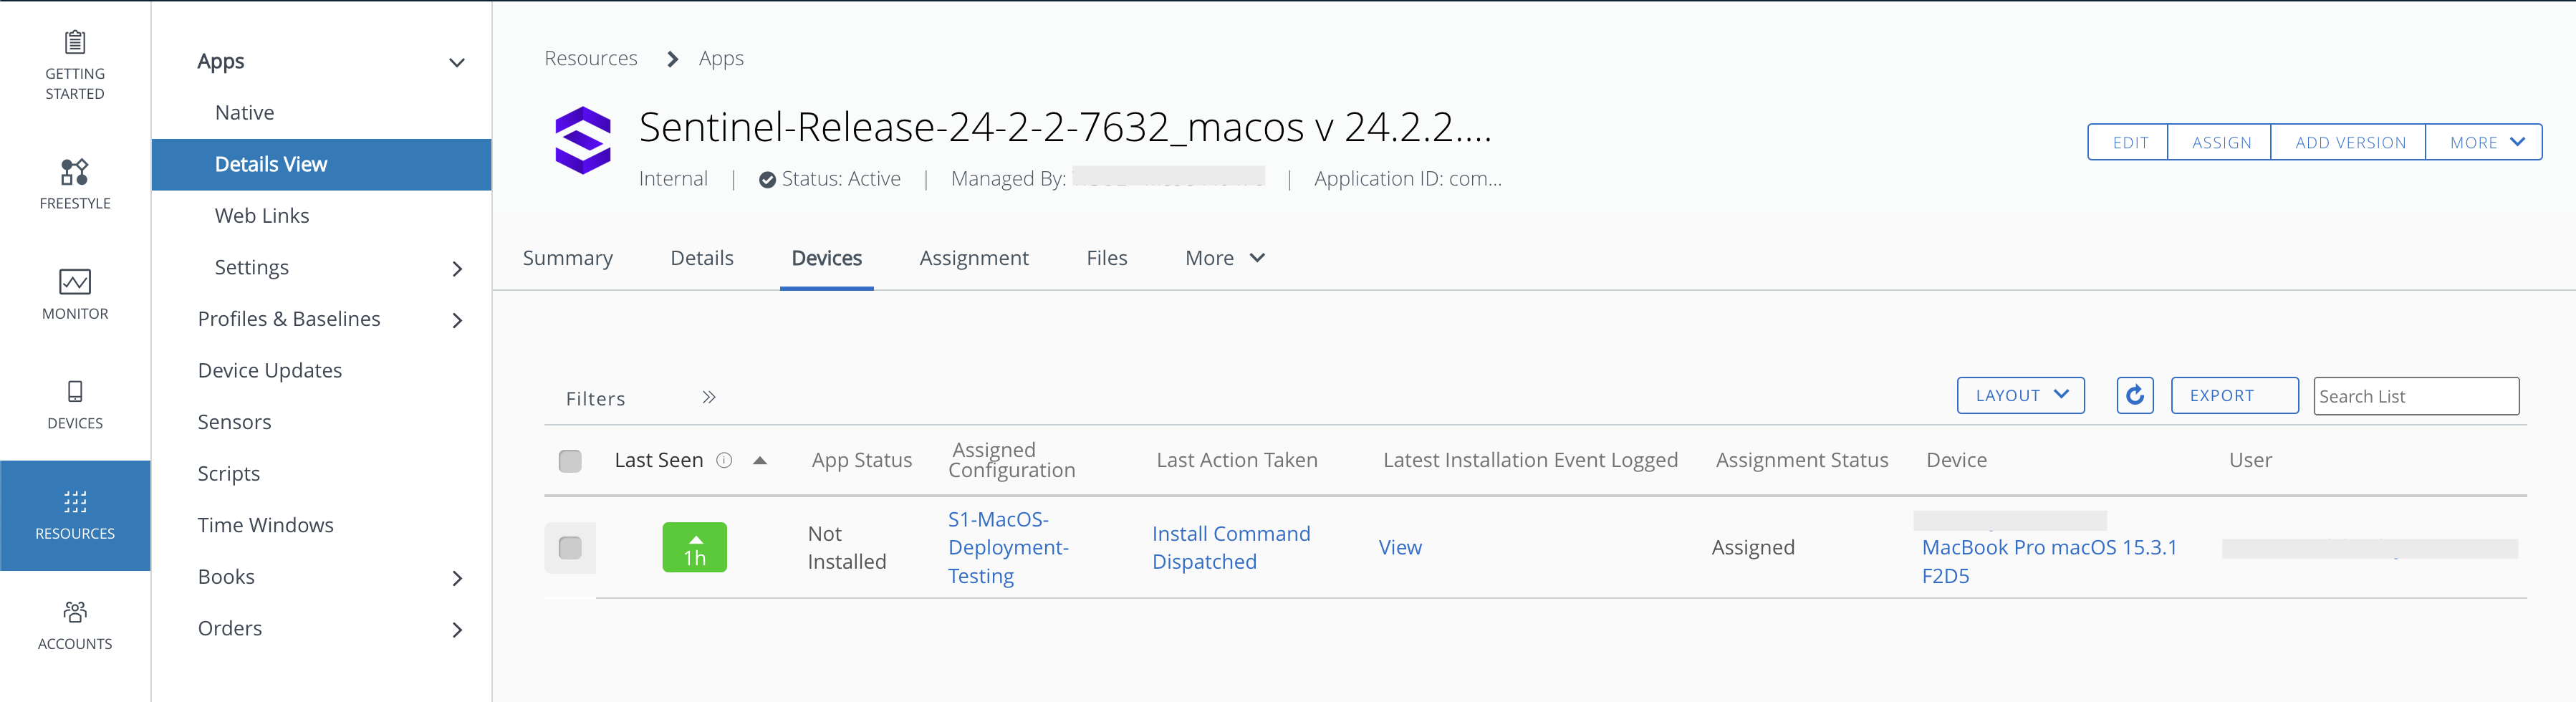Expand Profiles & Baselines chevron
Image resolution: width=2576 pixels, height=702 pixels.
(x=457, y=320)
